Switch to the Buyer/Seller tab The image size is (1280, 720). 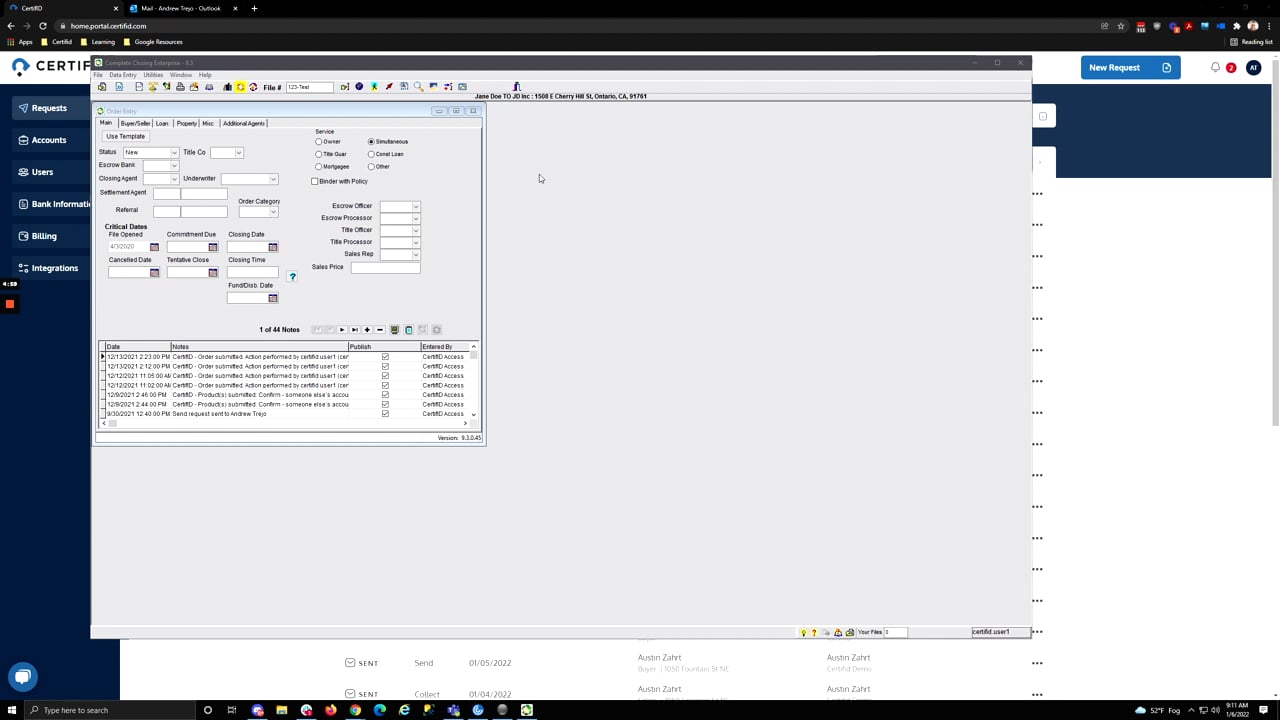[135, 123]
